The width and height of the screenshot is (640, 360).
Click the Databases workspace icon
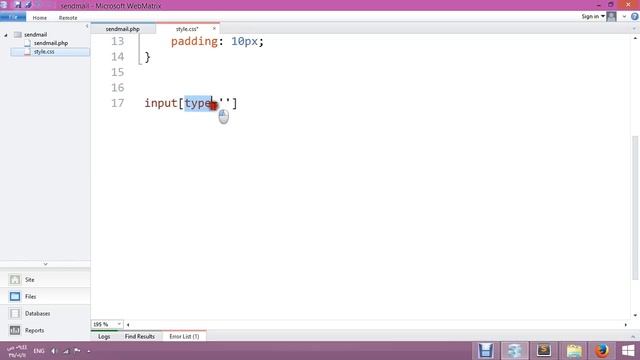pos(15,313)
